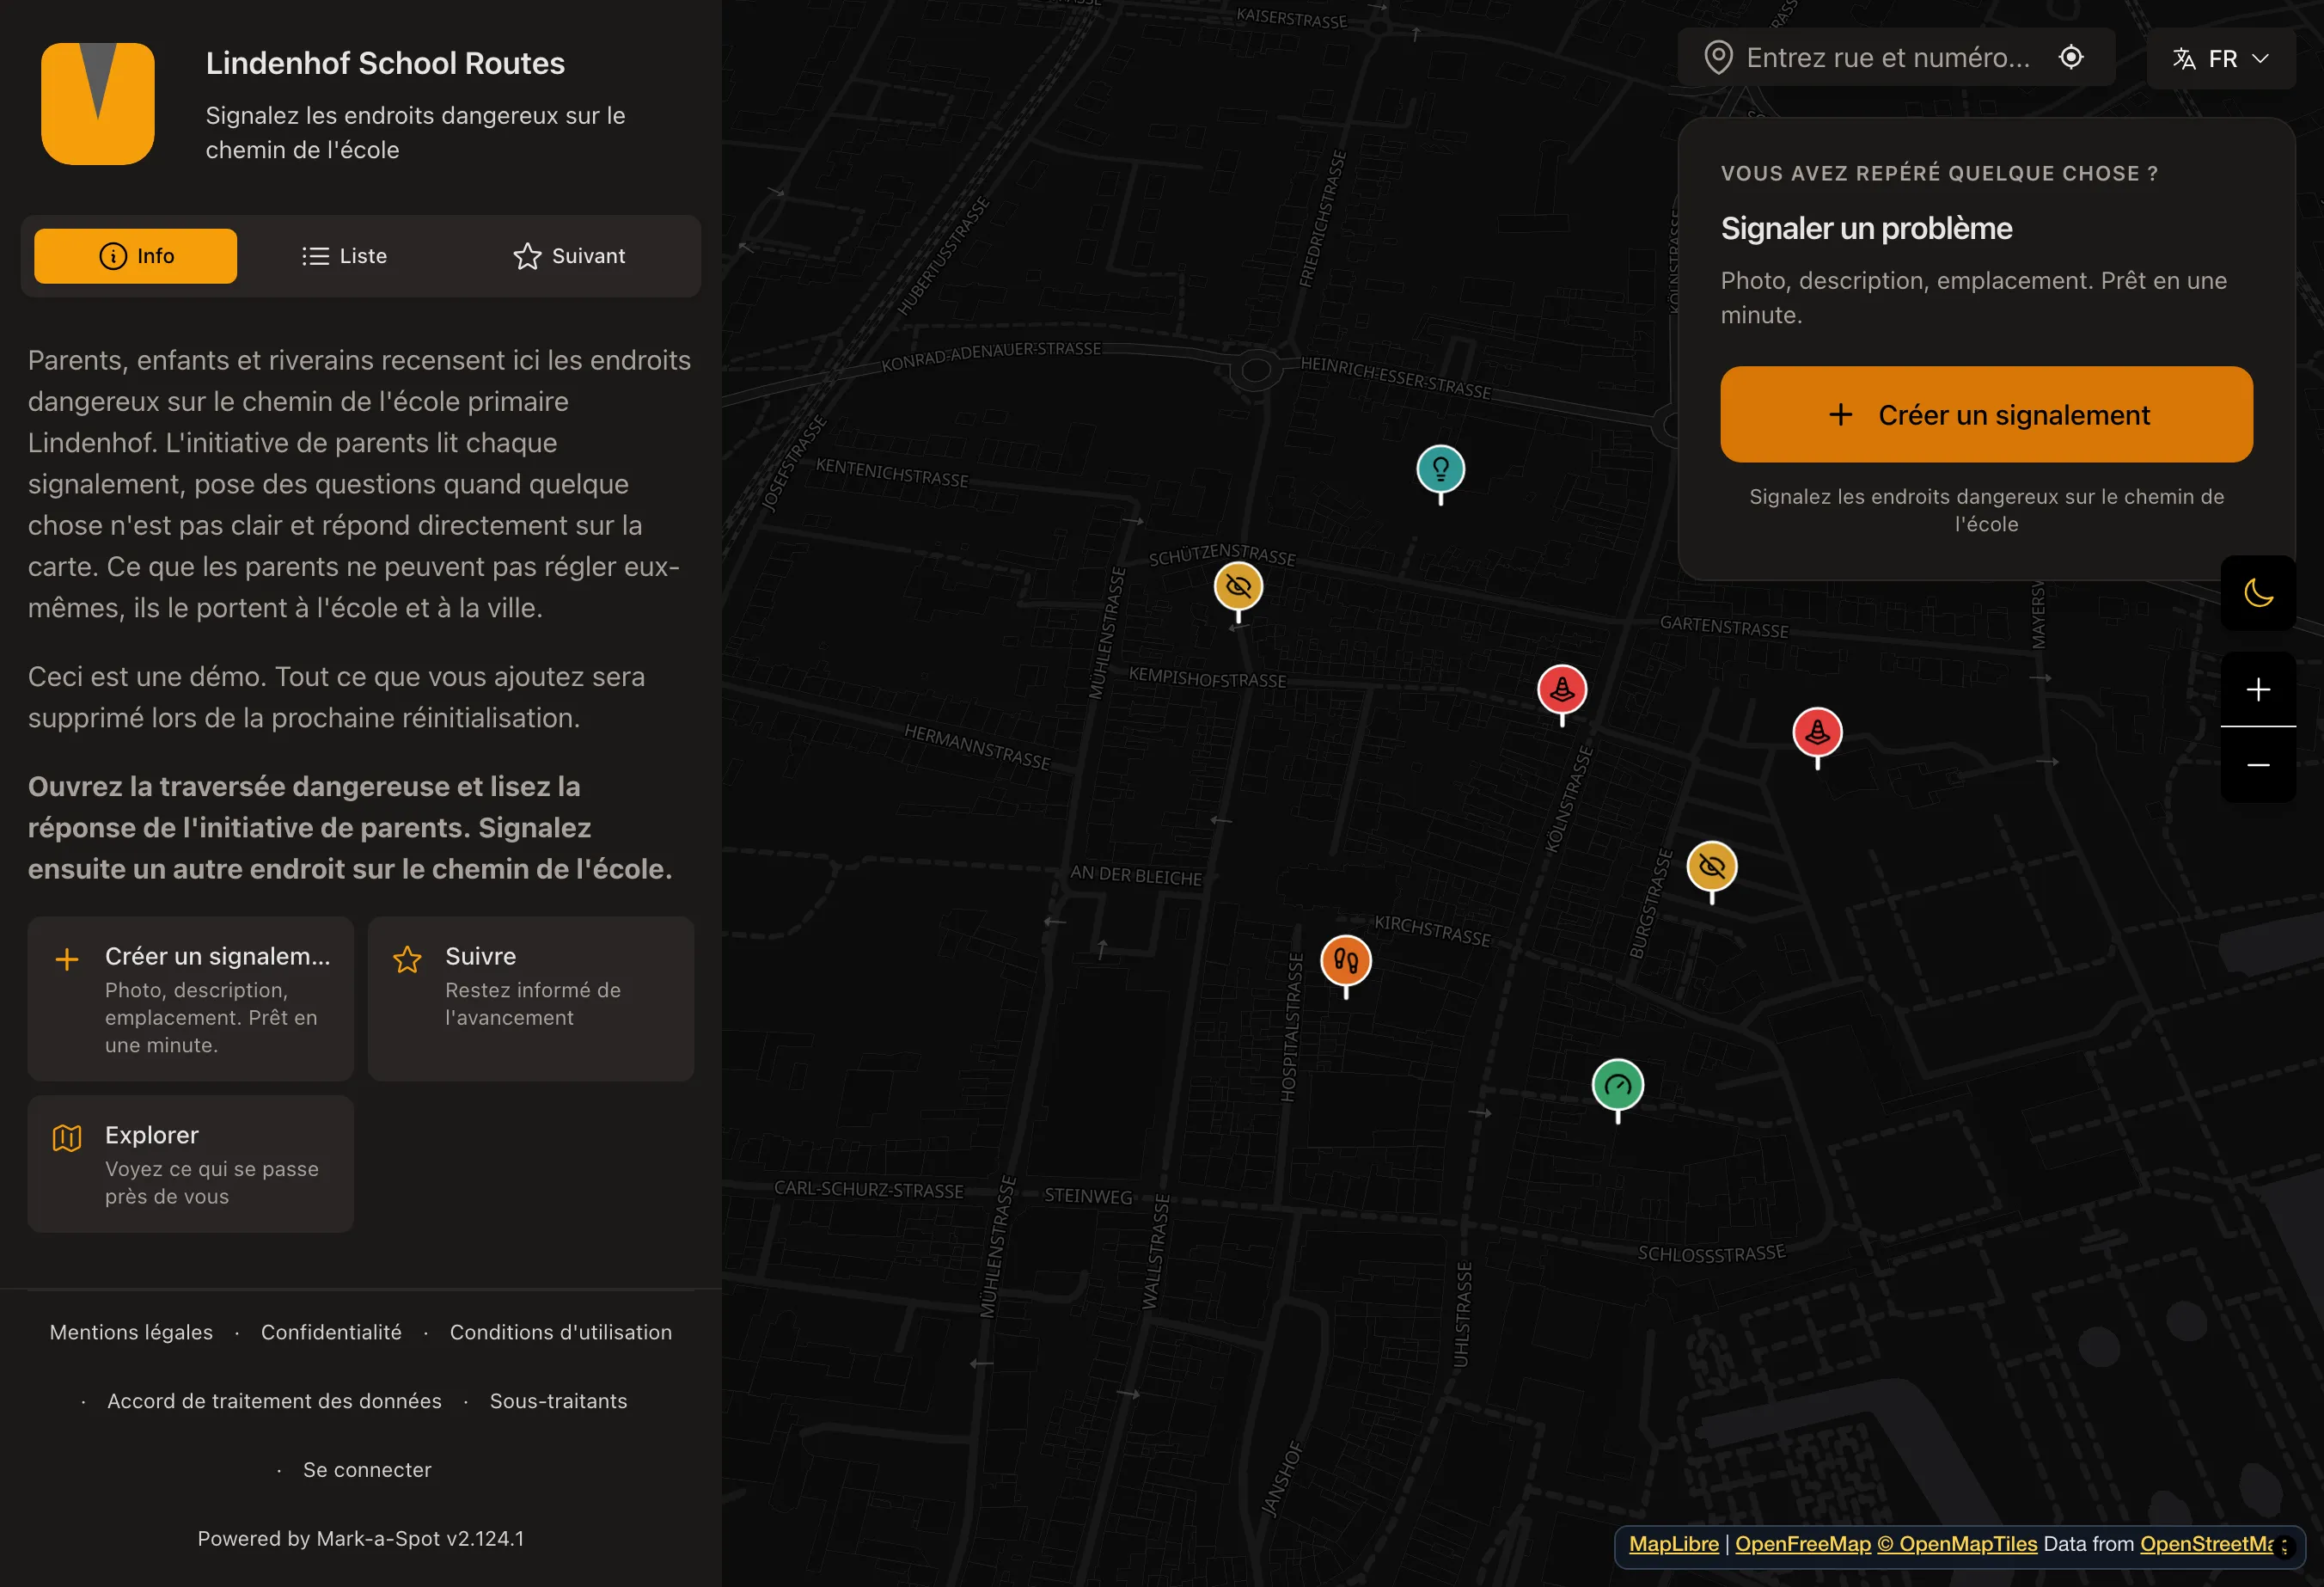Open the OpenStreetMap attribution link

pyautogui.click(x=2206, y=1544)
